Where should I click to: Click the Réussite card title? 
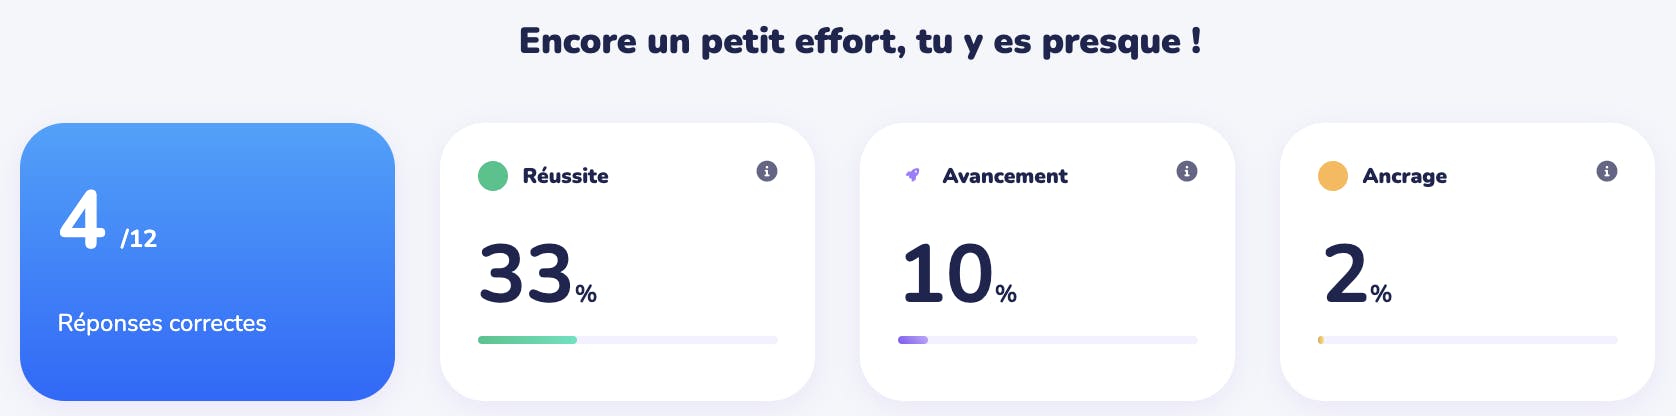coord(565,176)
